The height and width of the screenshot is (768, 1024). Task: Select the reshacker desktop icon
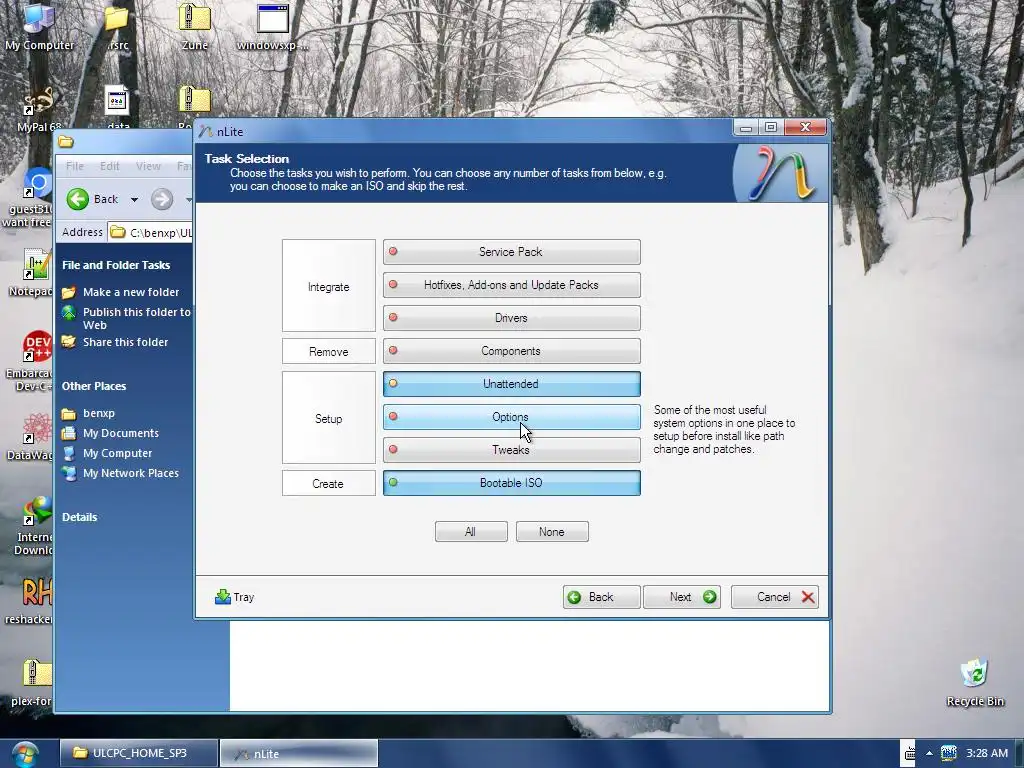pyautogui.click(x=37, y=592)
